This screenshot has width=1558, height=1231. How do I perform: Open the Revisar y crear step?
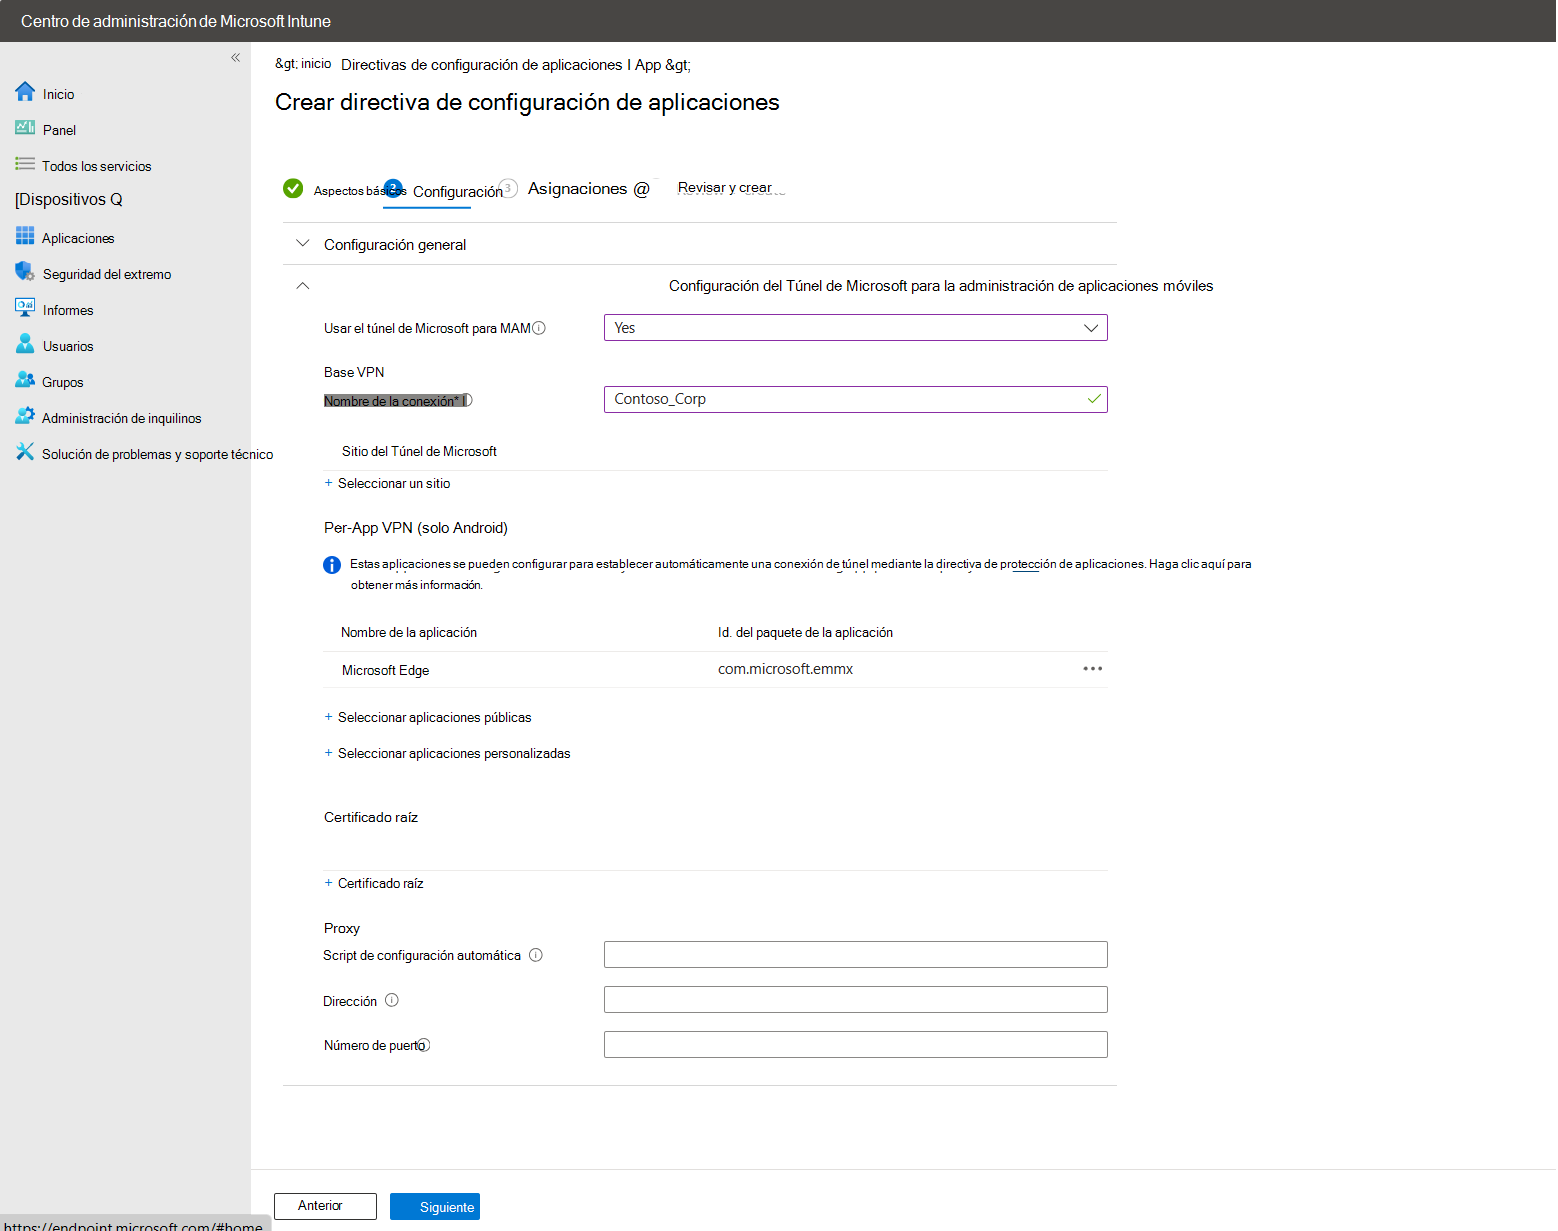(725, 188)
